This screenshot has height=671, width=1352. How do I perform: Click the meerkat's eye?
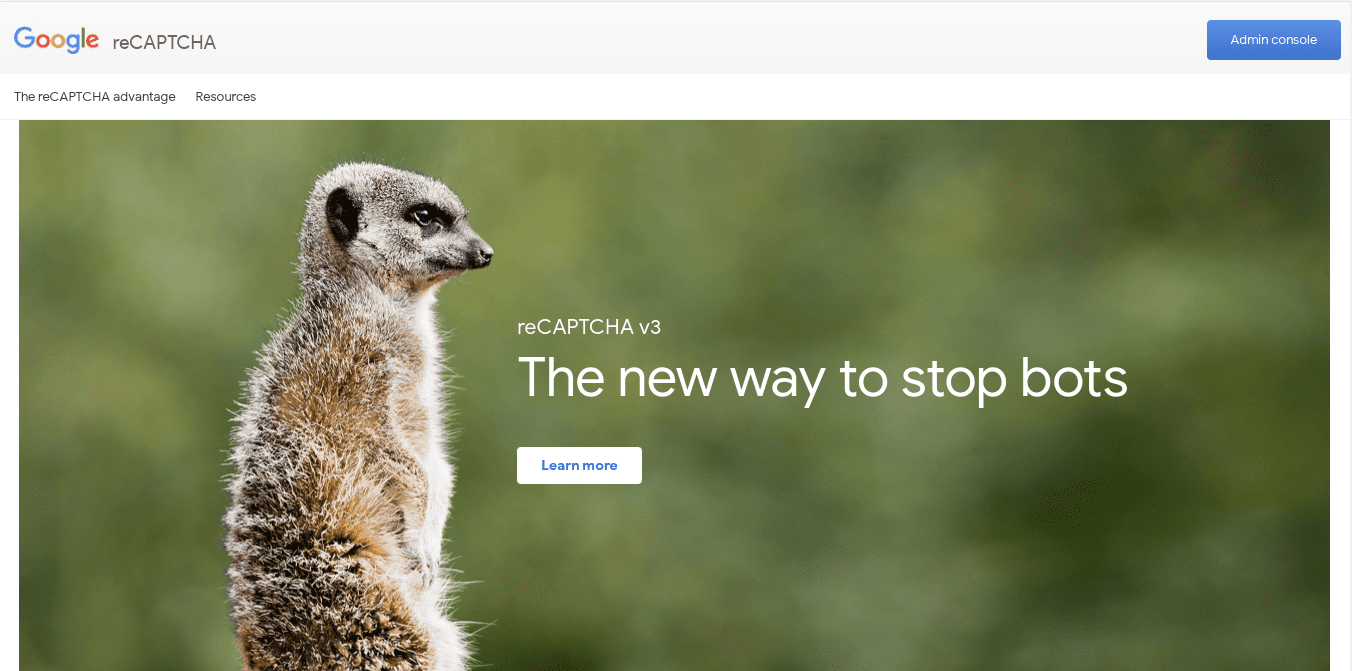pos(423,215)
